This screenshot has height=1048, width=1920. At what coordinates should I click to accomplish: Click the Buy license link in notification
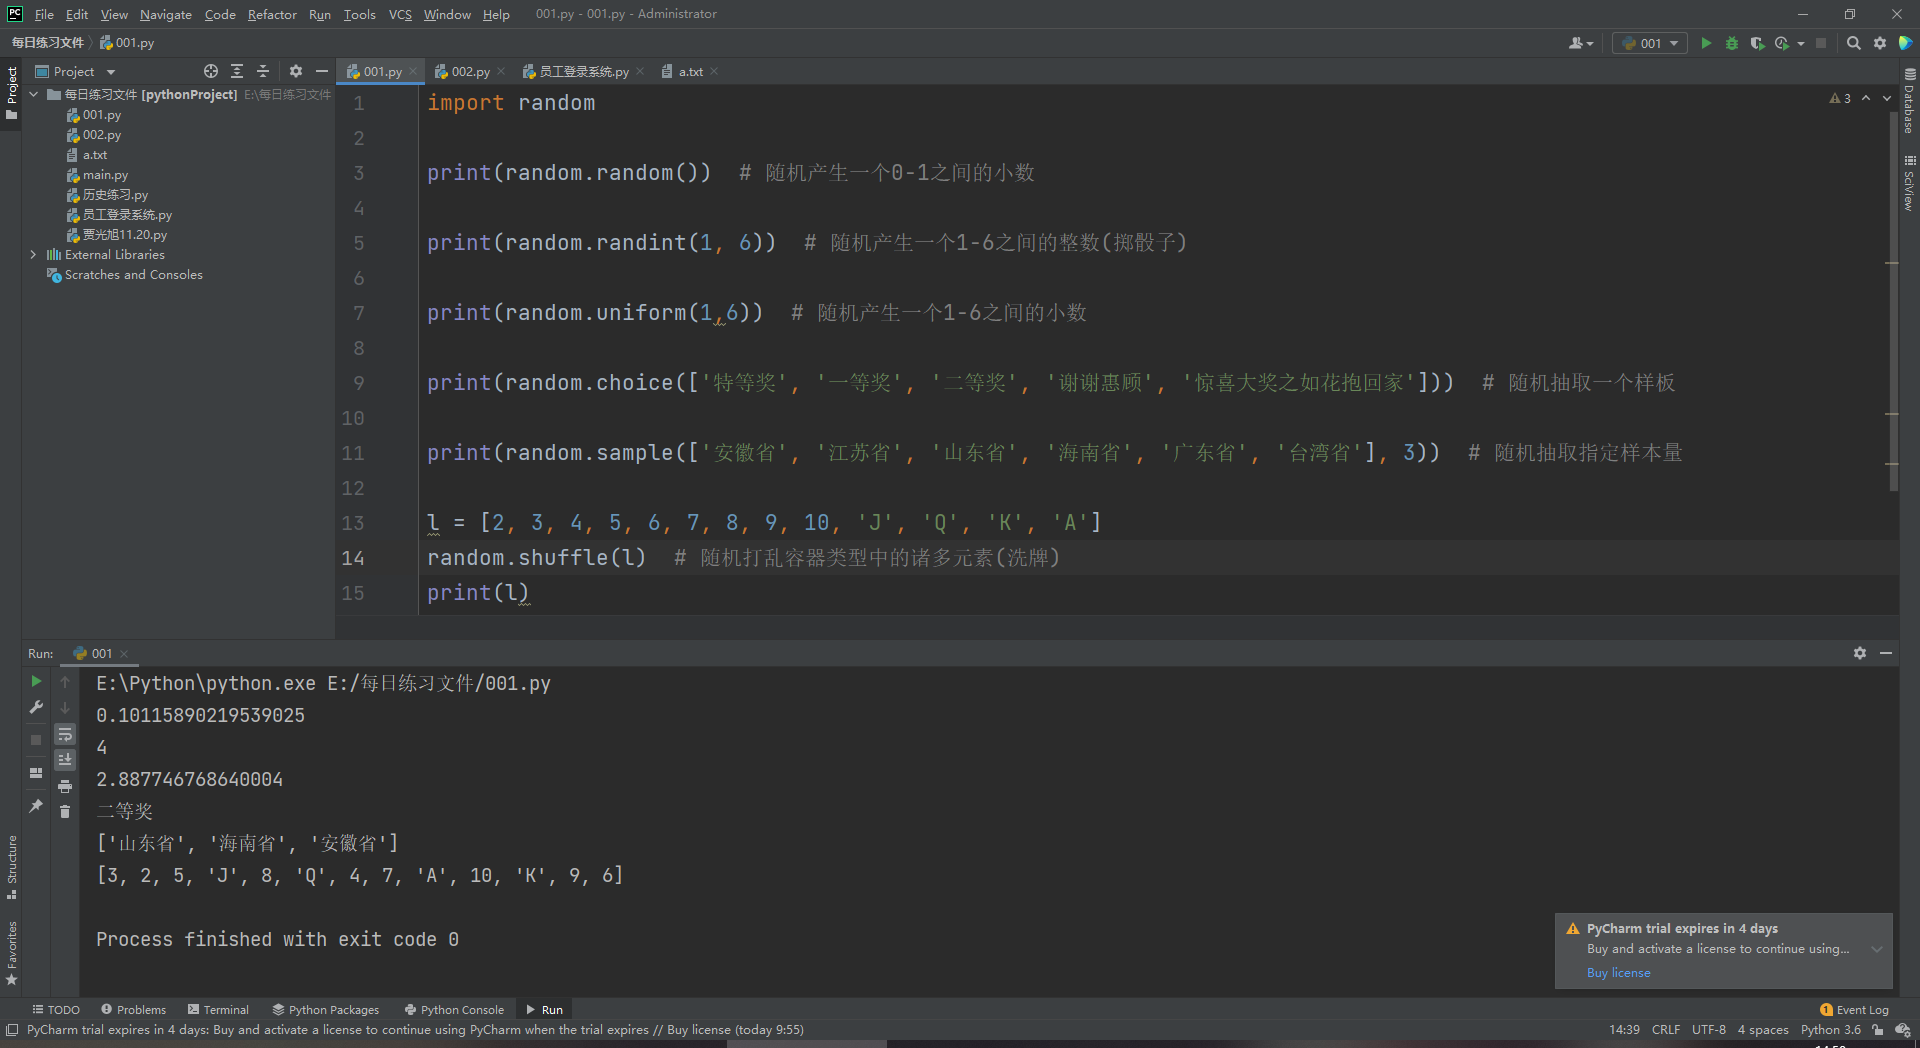(1619, 973)
